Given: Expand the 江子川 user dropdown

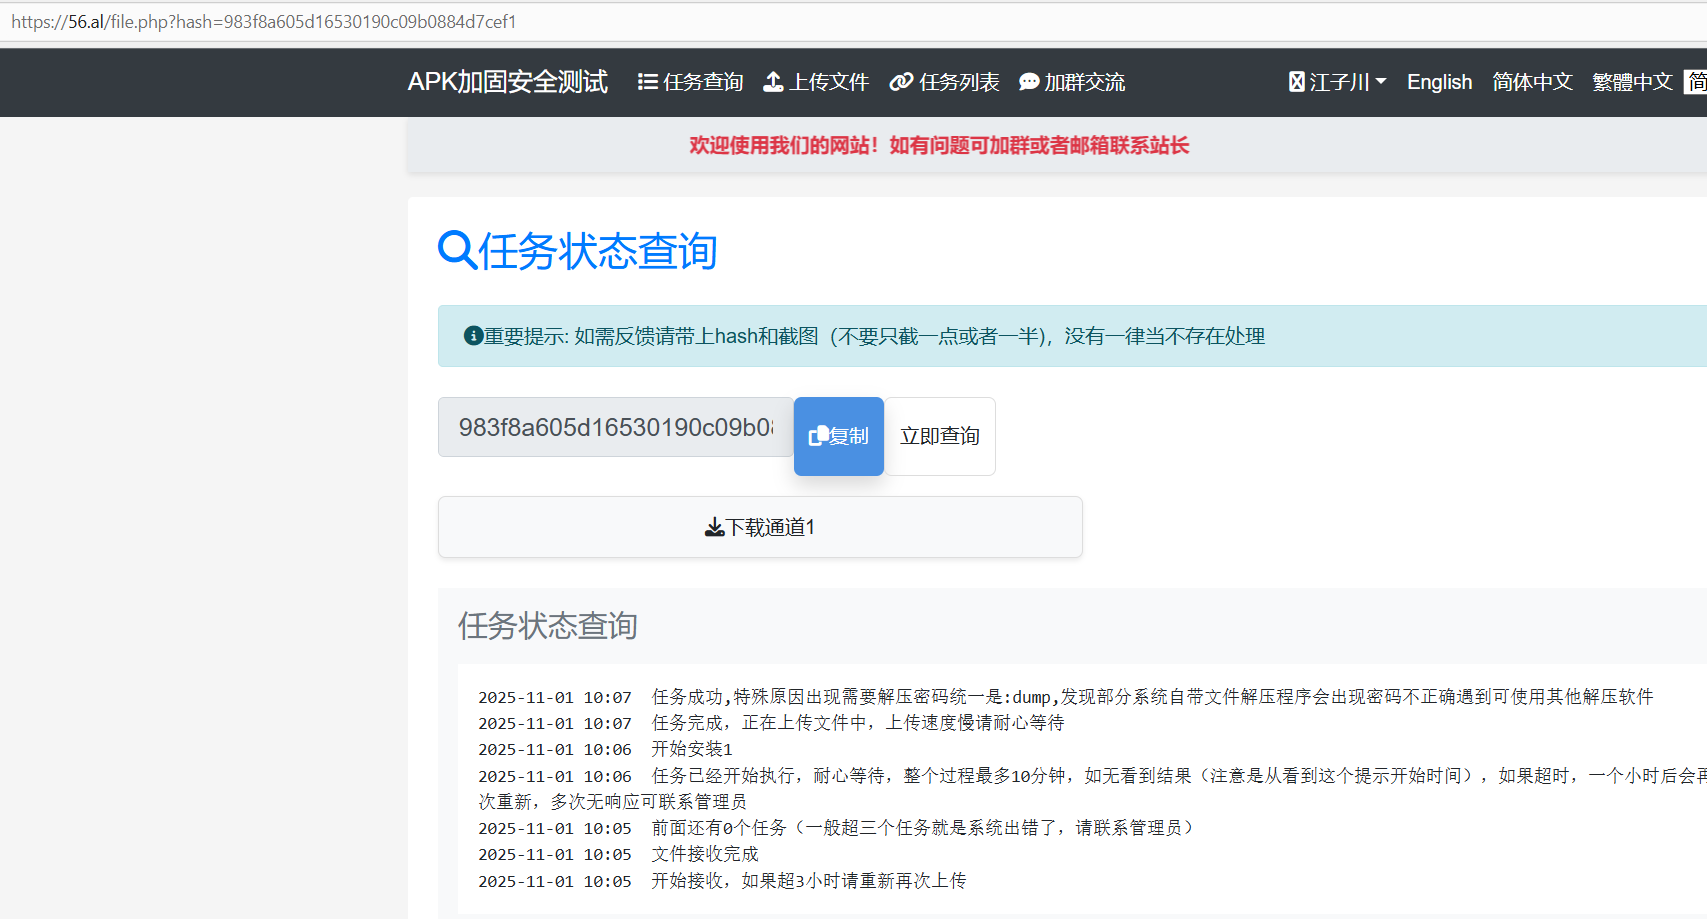Looking at the screenshot, I should point(1338,82).
